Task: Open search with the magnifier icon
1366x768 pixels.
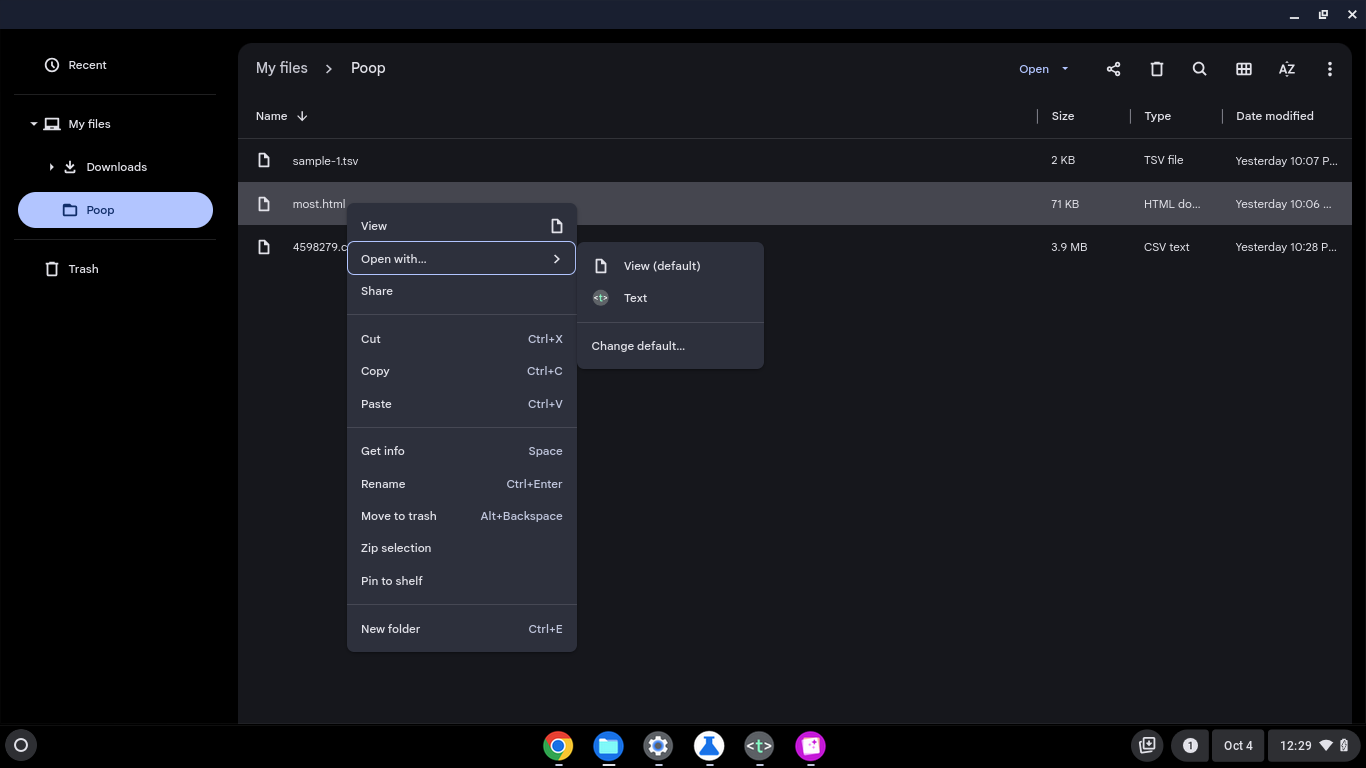Action: click(x=1200, y=69)
